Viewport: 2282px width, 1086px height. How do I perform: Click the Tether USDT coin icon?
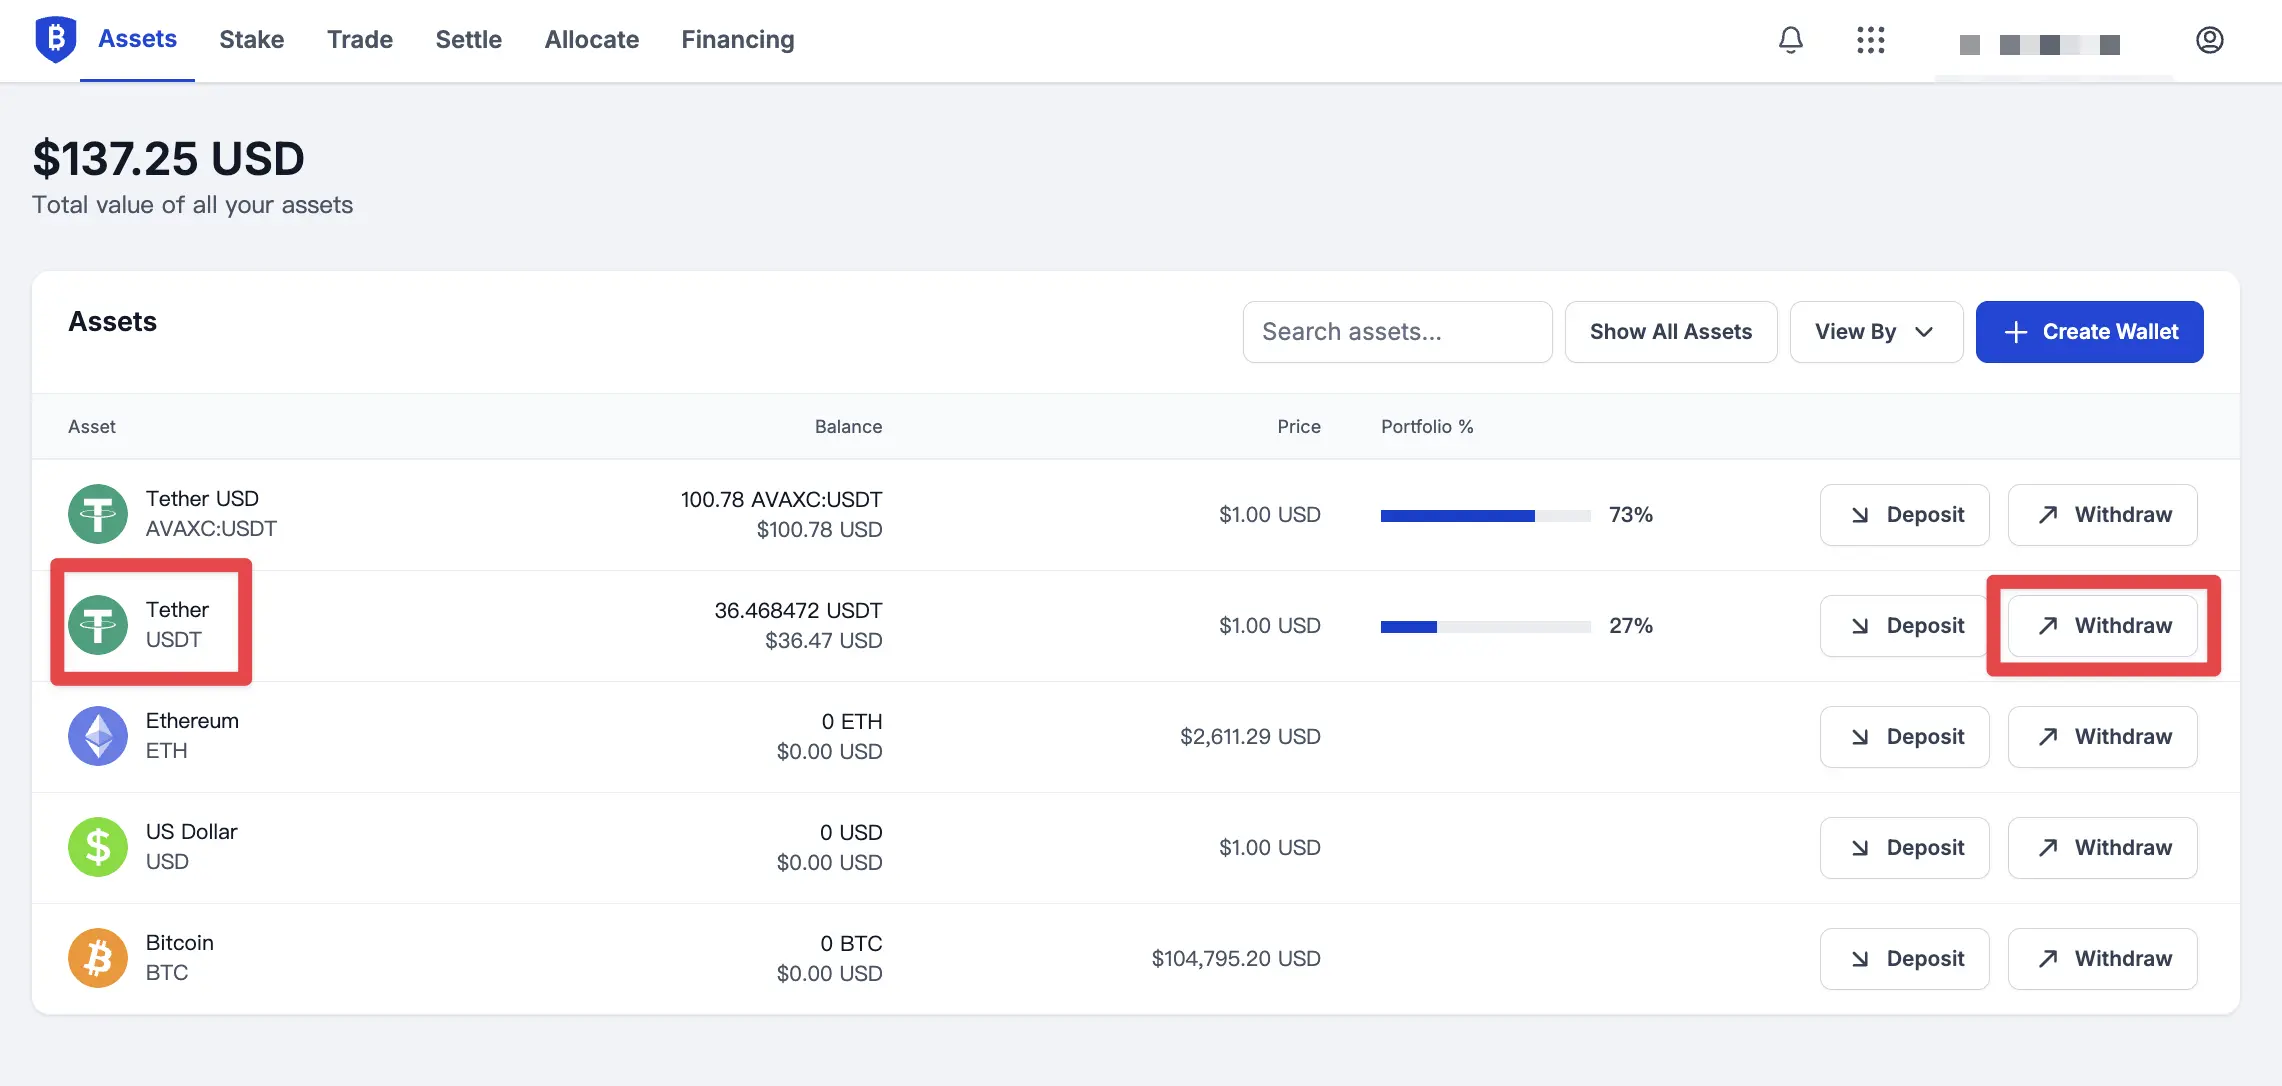98,625
